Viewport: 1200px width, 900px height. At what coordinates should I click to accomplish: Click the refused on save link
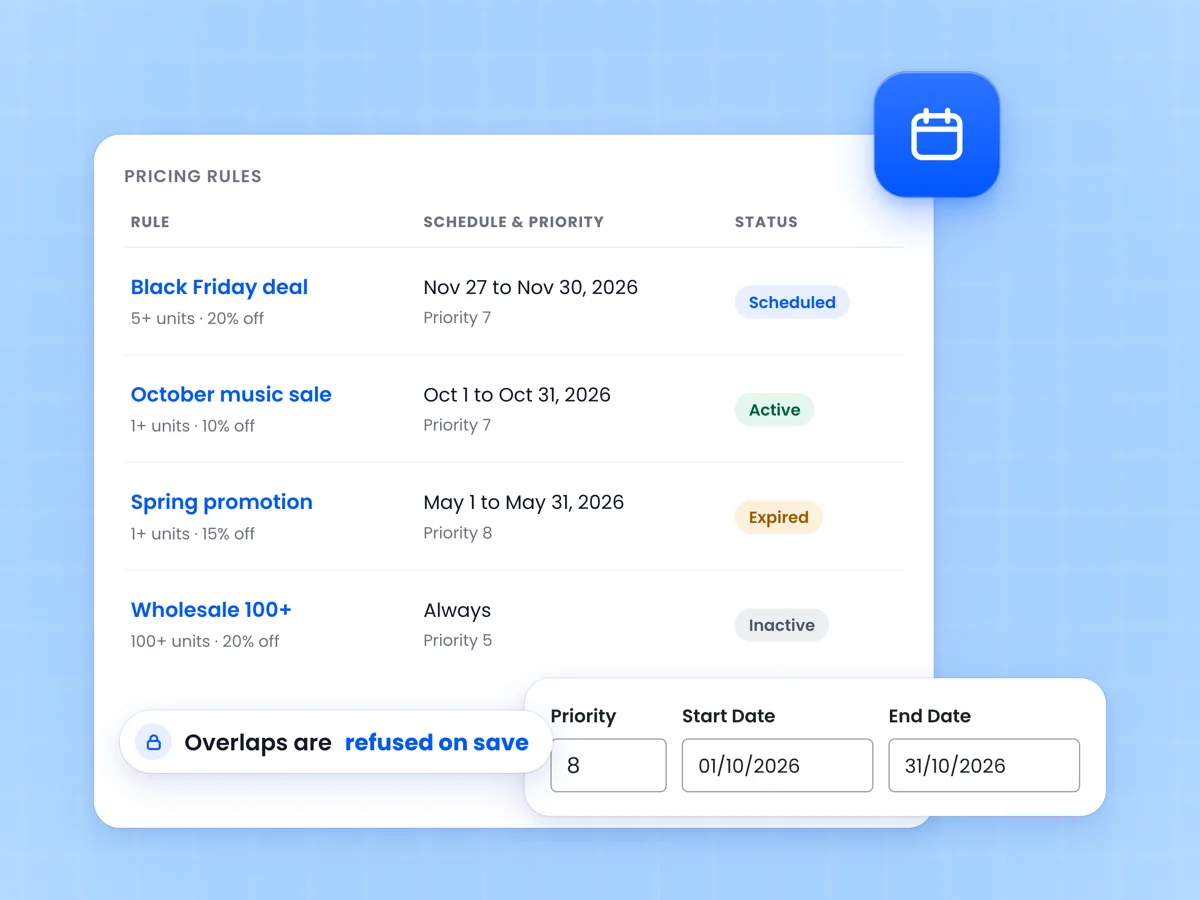pyautogui.click(x=437, y=743)
